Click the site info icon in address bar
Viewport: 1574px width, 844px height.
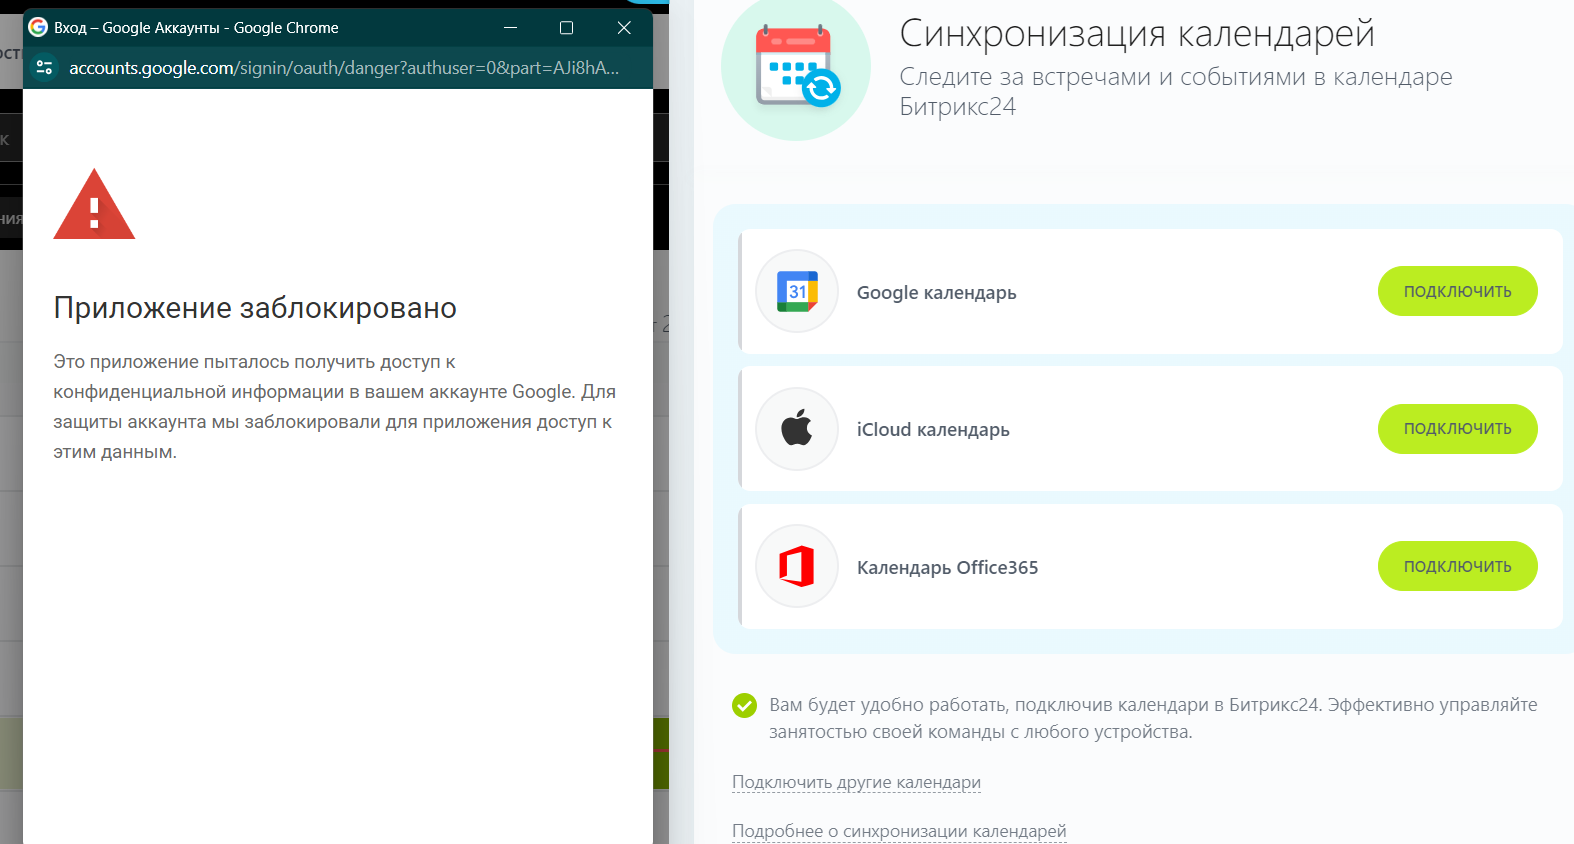(44, 67)
